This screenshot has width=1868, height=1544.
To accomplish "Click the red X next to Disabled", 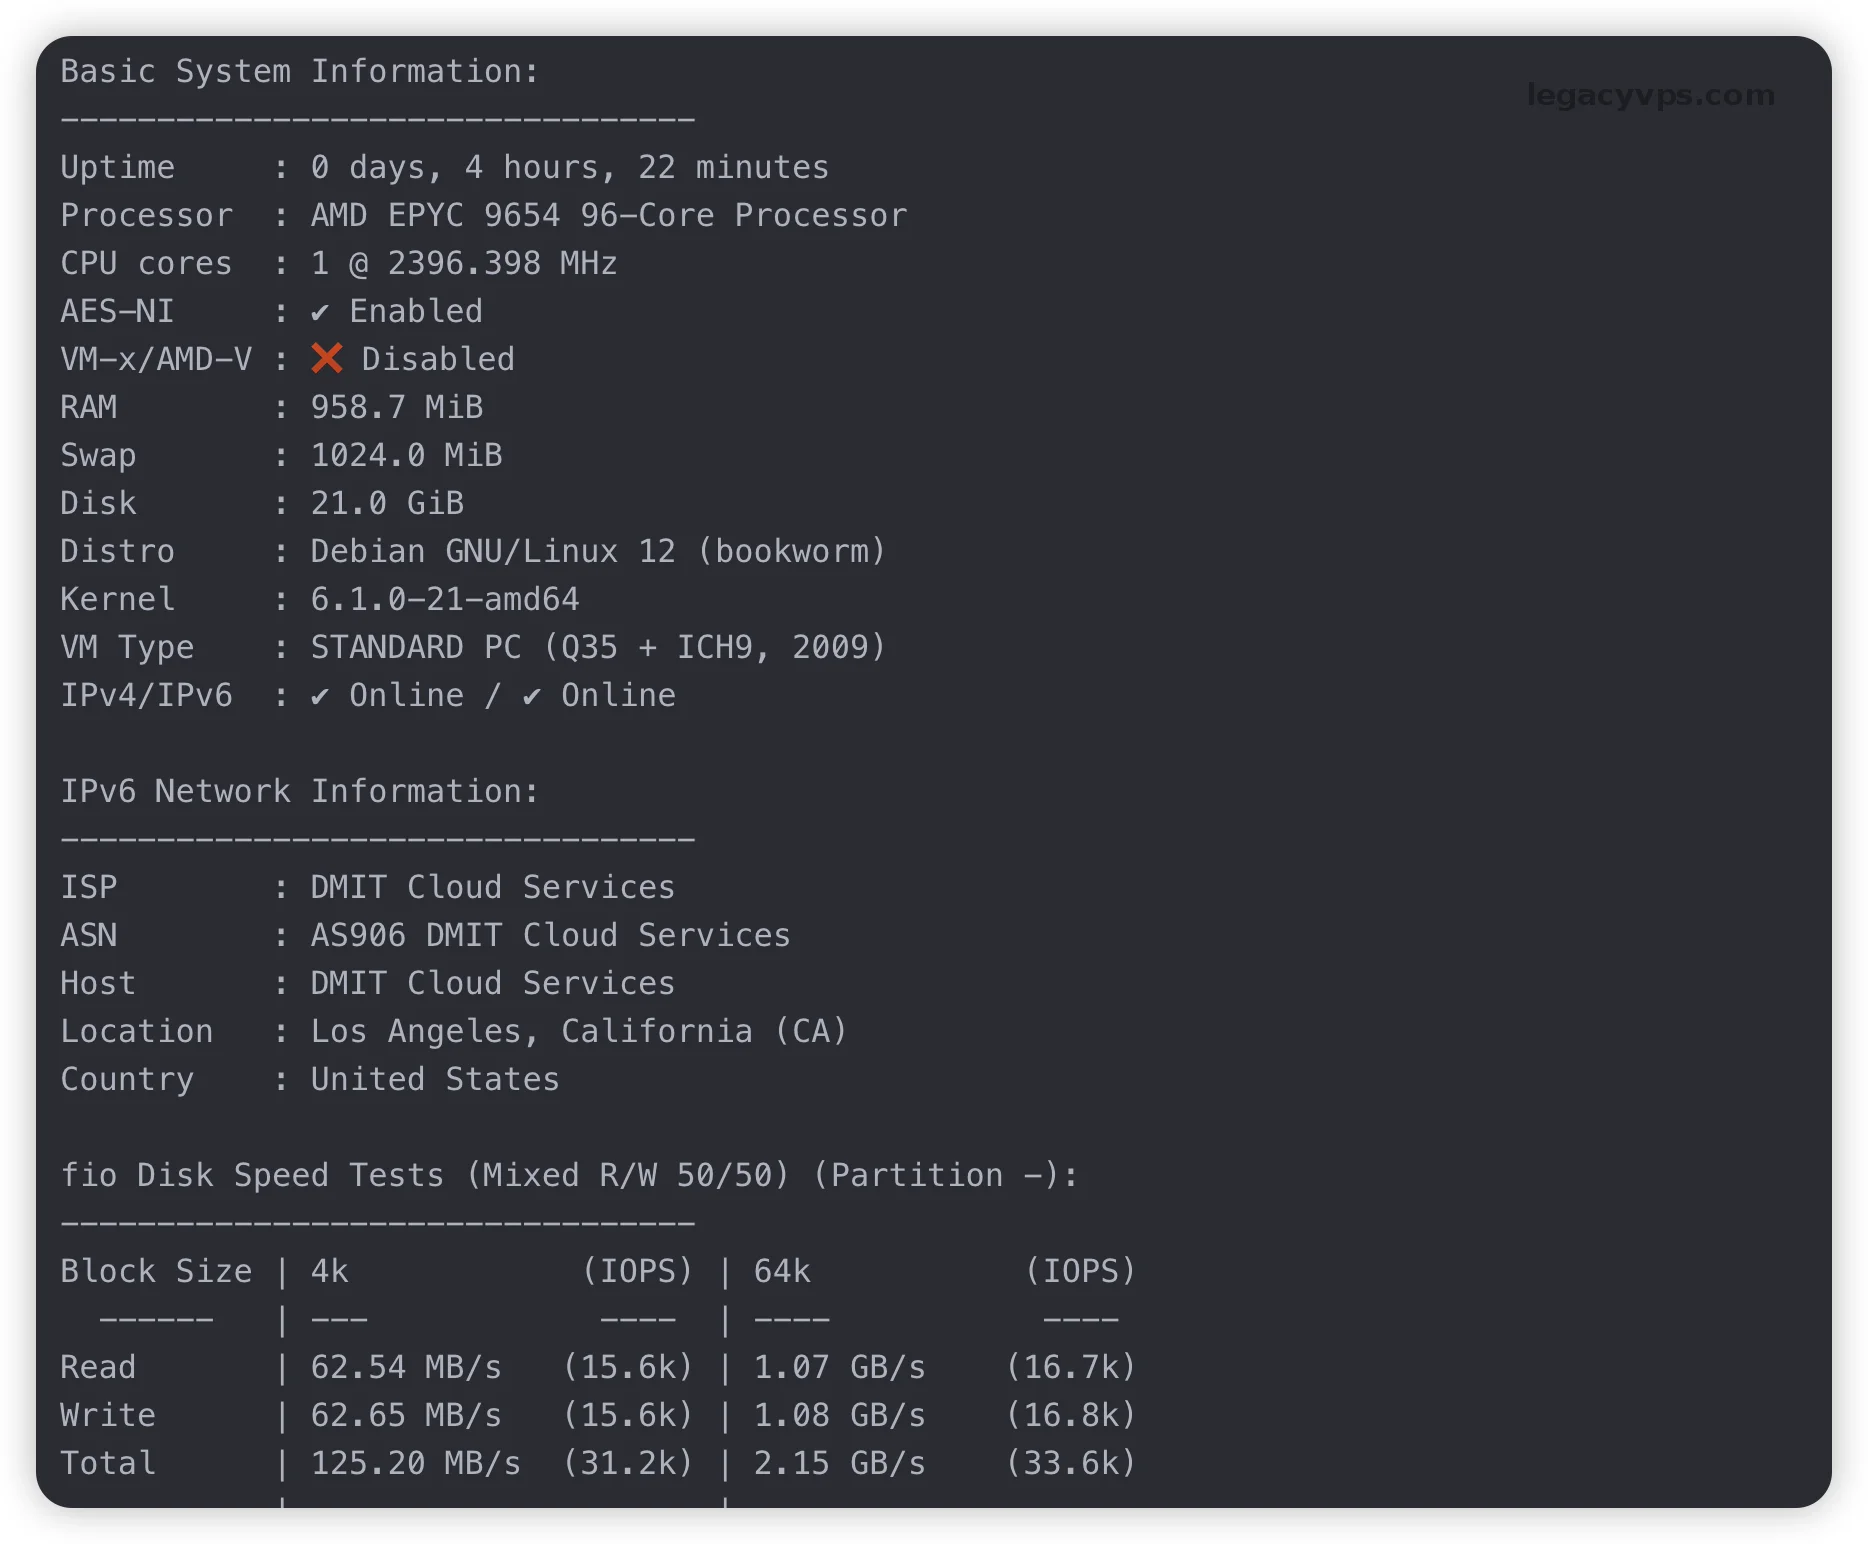I will coord(326,358).
